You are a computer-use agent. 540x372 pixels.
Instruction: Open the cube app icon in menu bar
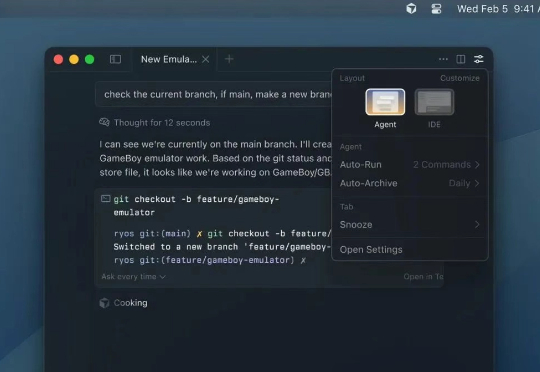[x=411, y=9]
